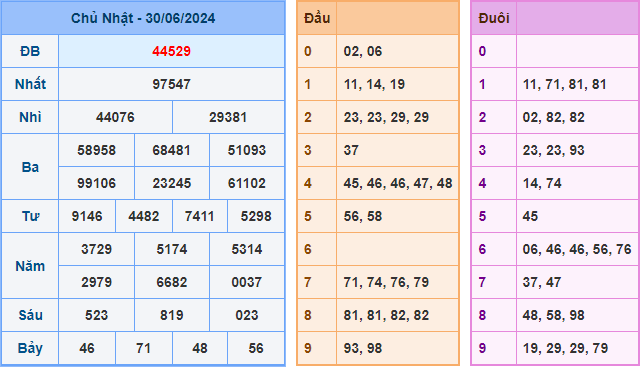The height and width of the screenshot is (367, 641).
Task: Click Đầu values 56, 58
Action: coord(363,216)
